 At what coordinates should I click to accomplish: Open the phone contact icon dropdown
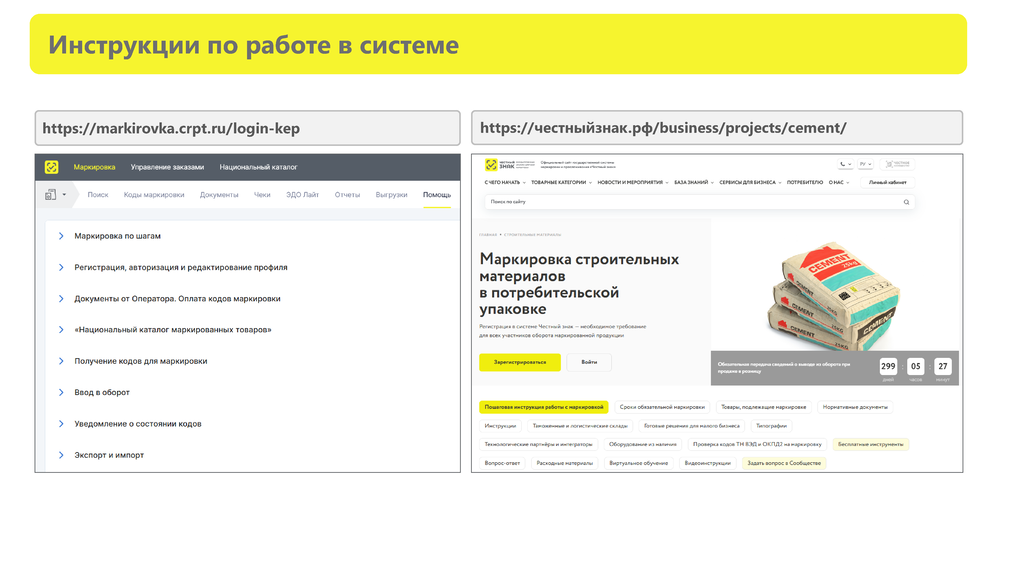click(846, 164)
